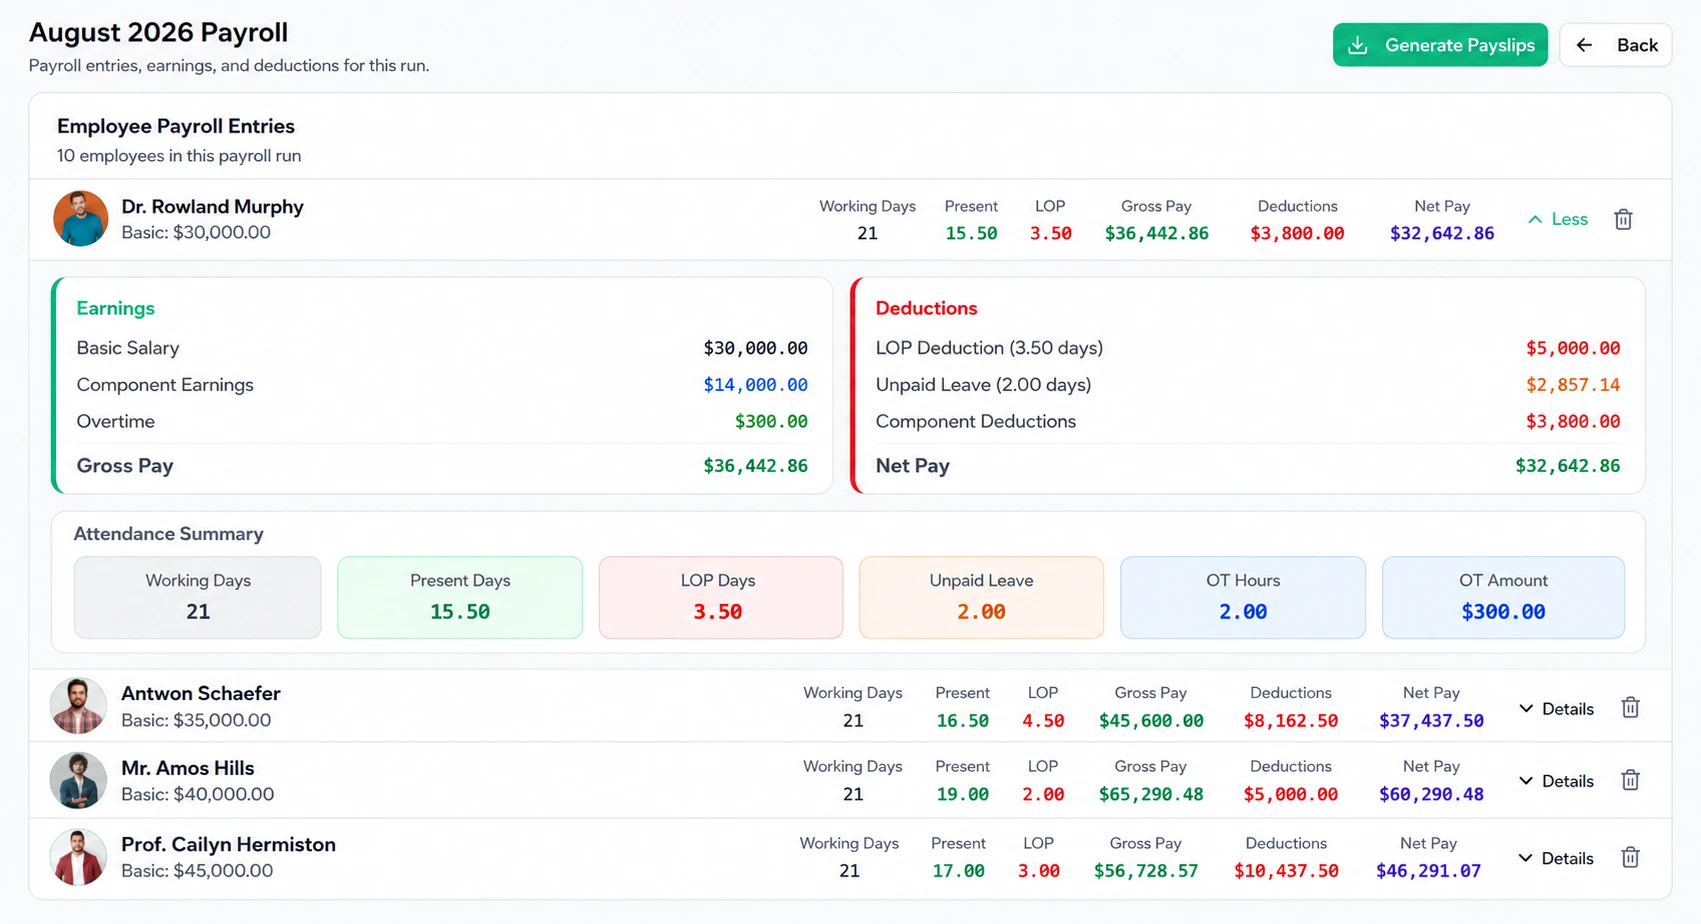The width and height of the screenshot is (1701, 924).
Task: Click the August 2026 Payroll title
Action: coord(158,32)
